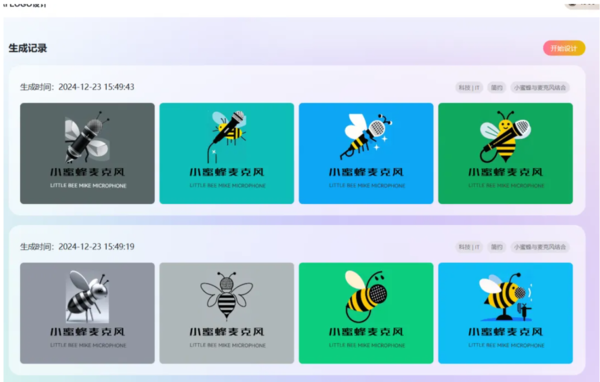Screen dimensions: 600x382
Task: Select the light gray outline bee logo
Action: click(x=227, y=313)
